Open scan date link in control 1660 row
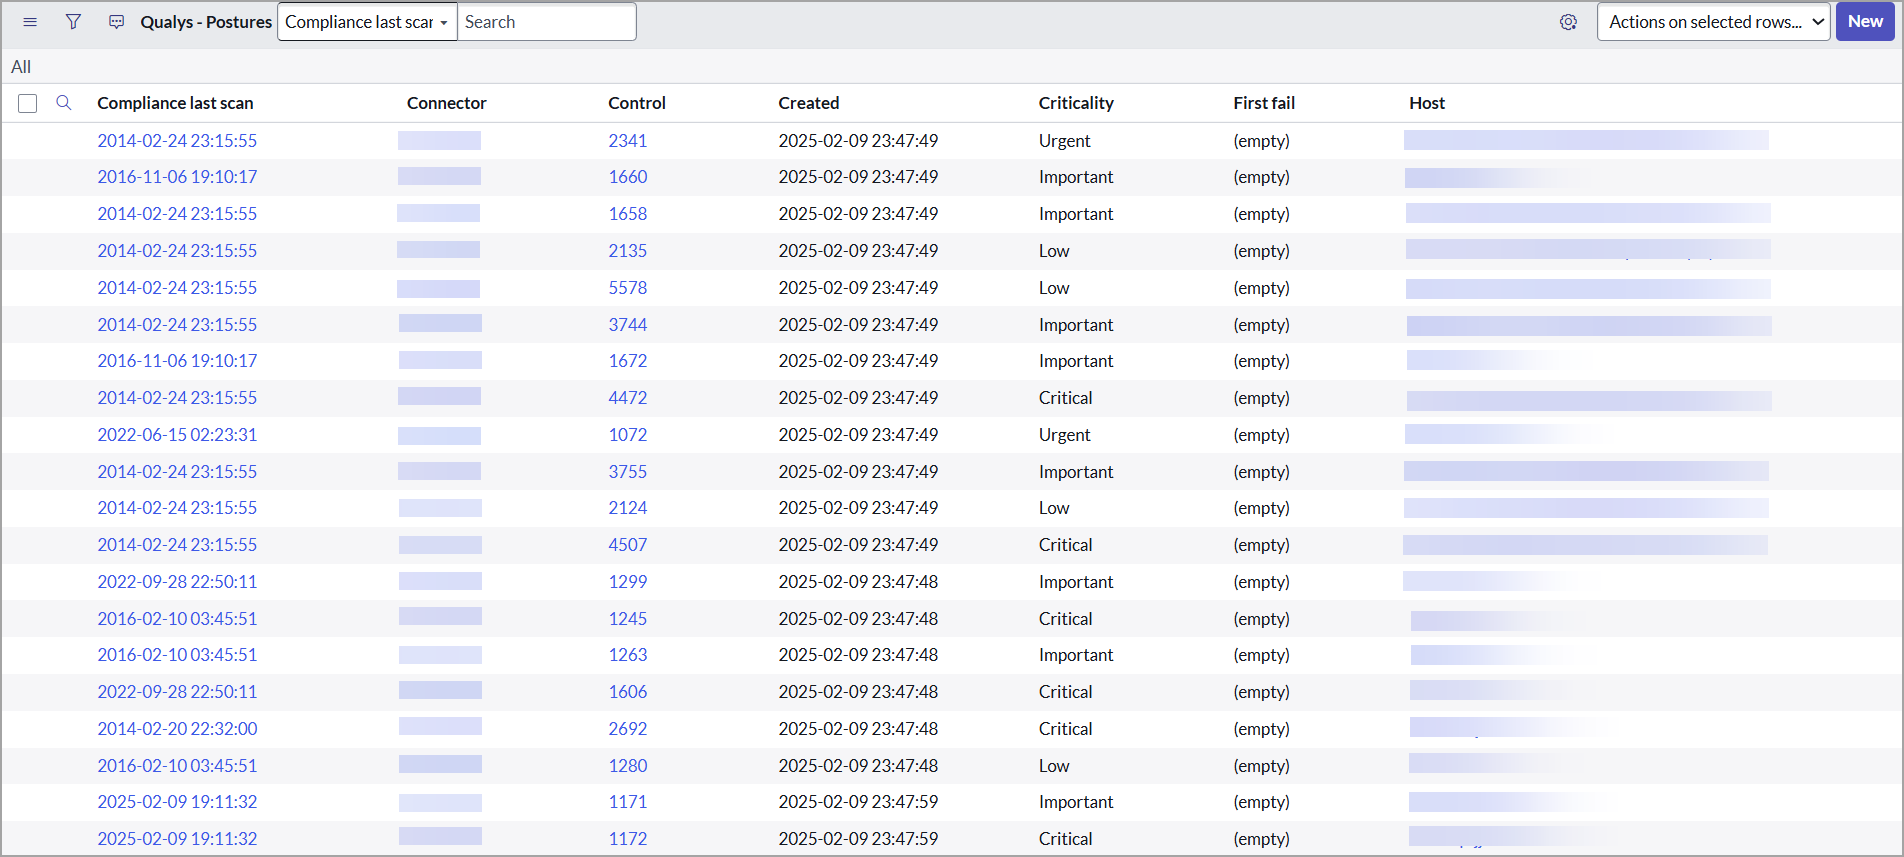 [x=177, y=177]
